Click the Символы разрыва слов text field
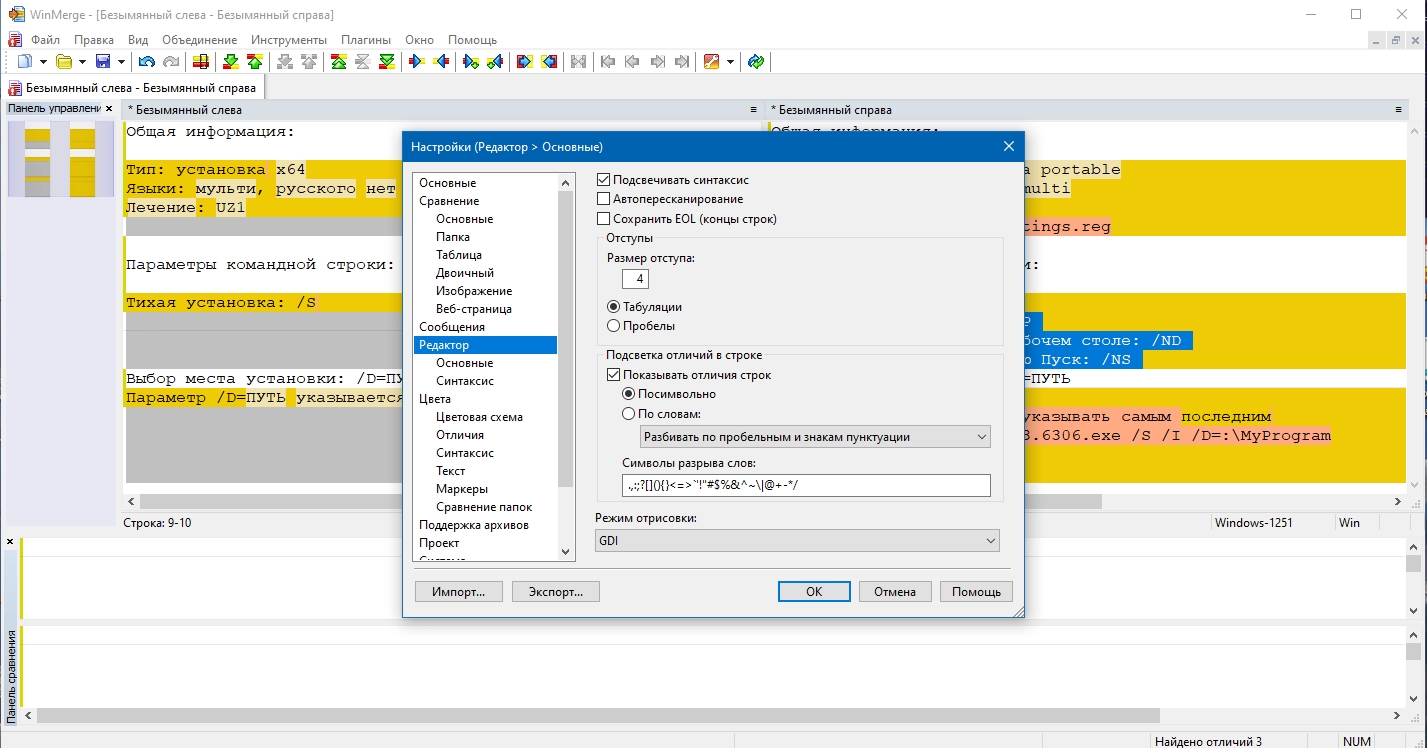Viewport: 1427px width, 748px height. point(805,486)
